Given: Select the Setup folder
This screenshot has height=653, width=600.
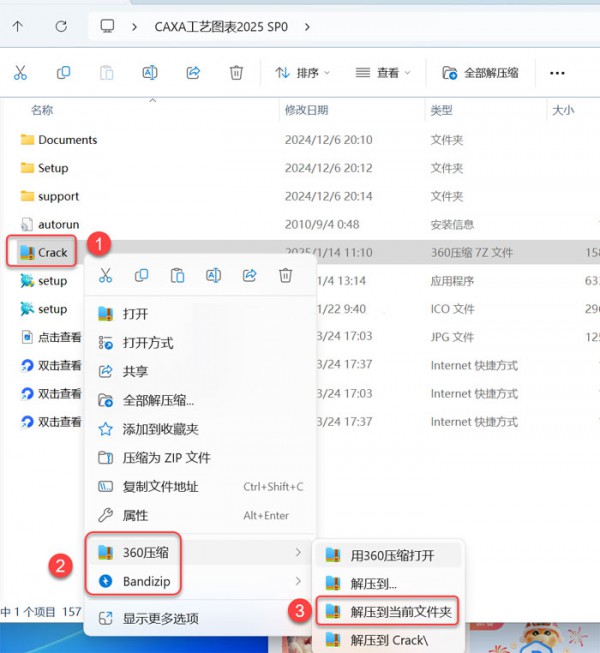Looking at the screenshot, I should [53, 168].
